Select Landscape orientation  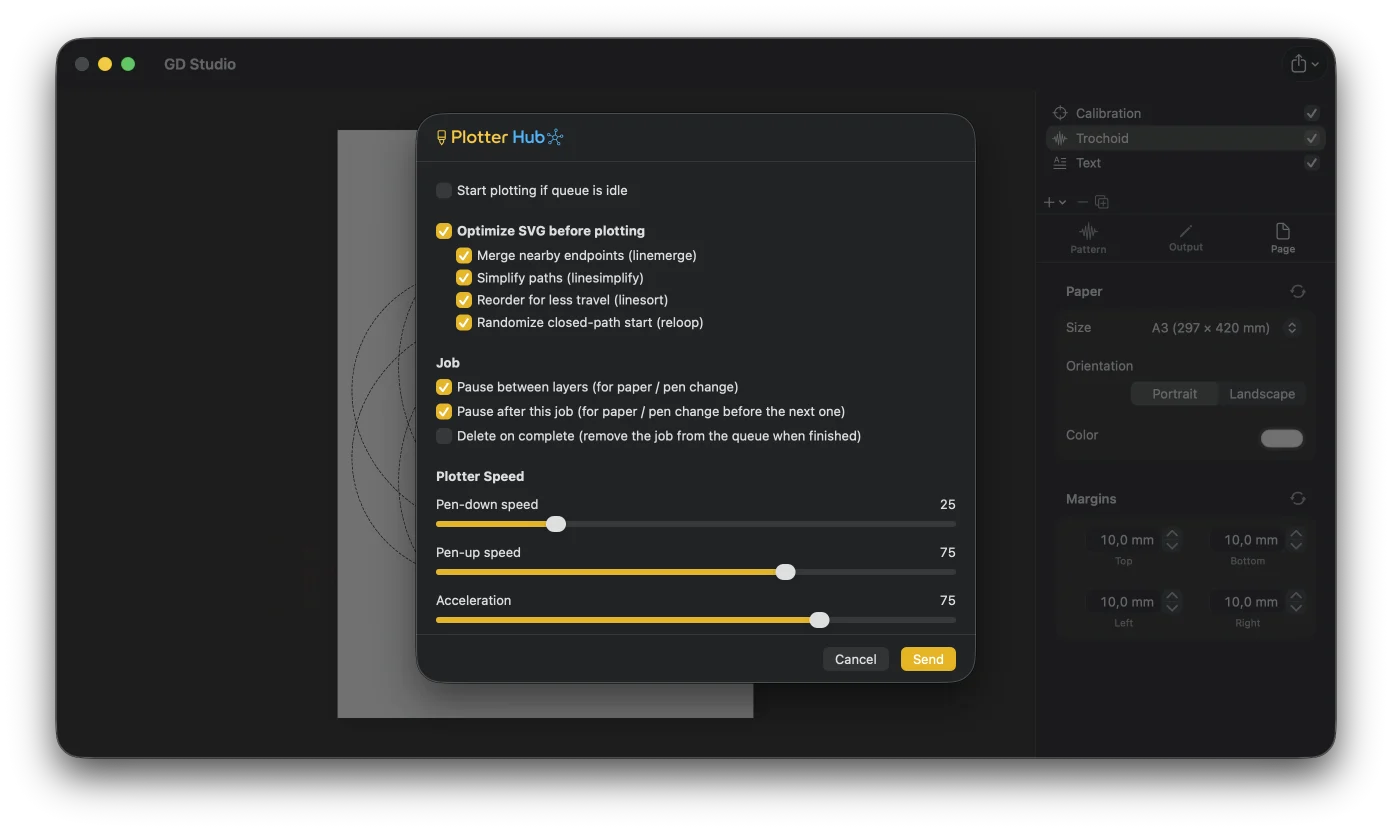tap(1262, 394)
